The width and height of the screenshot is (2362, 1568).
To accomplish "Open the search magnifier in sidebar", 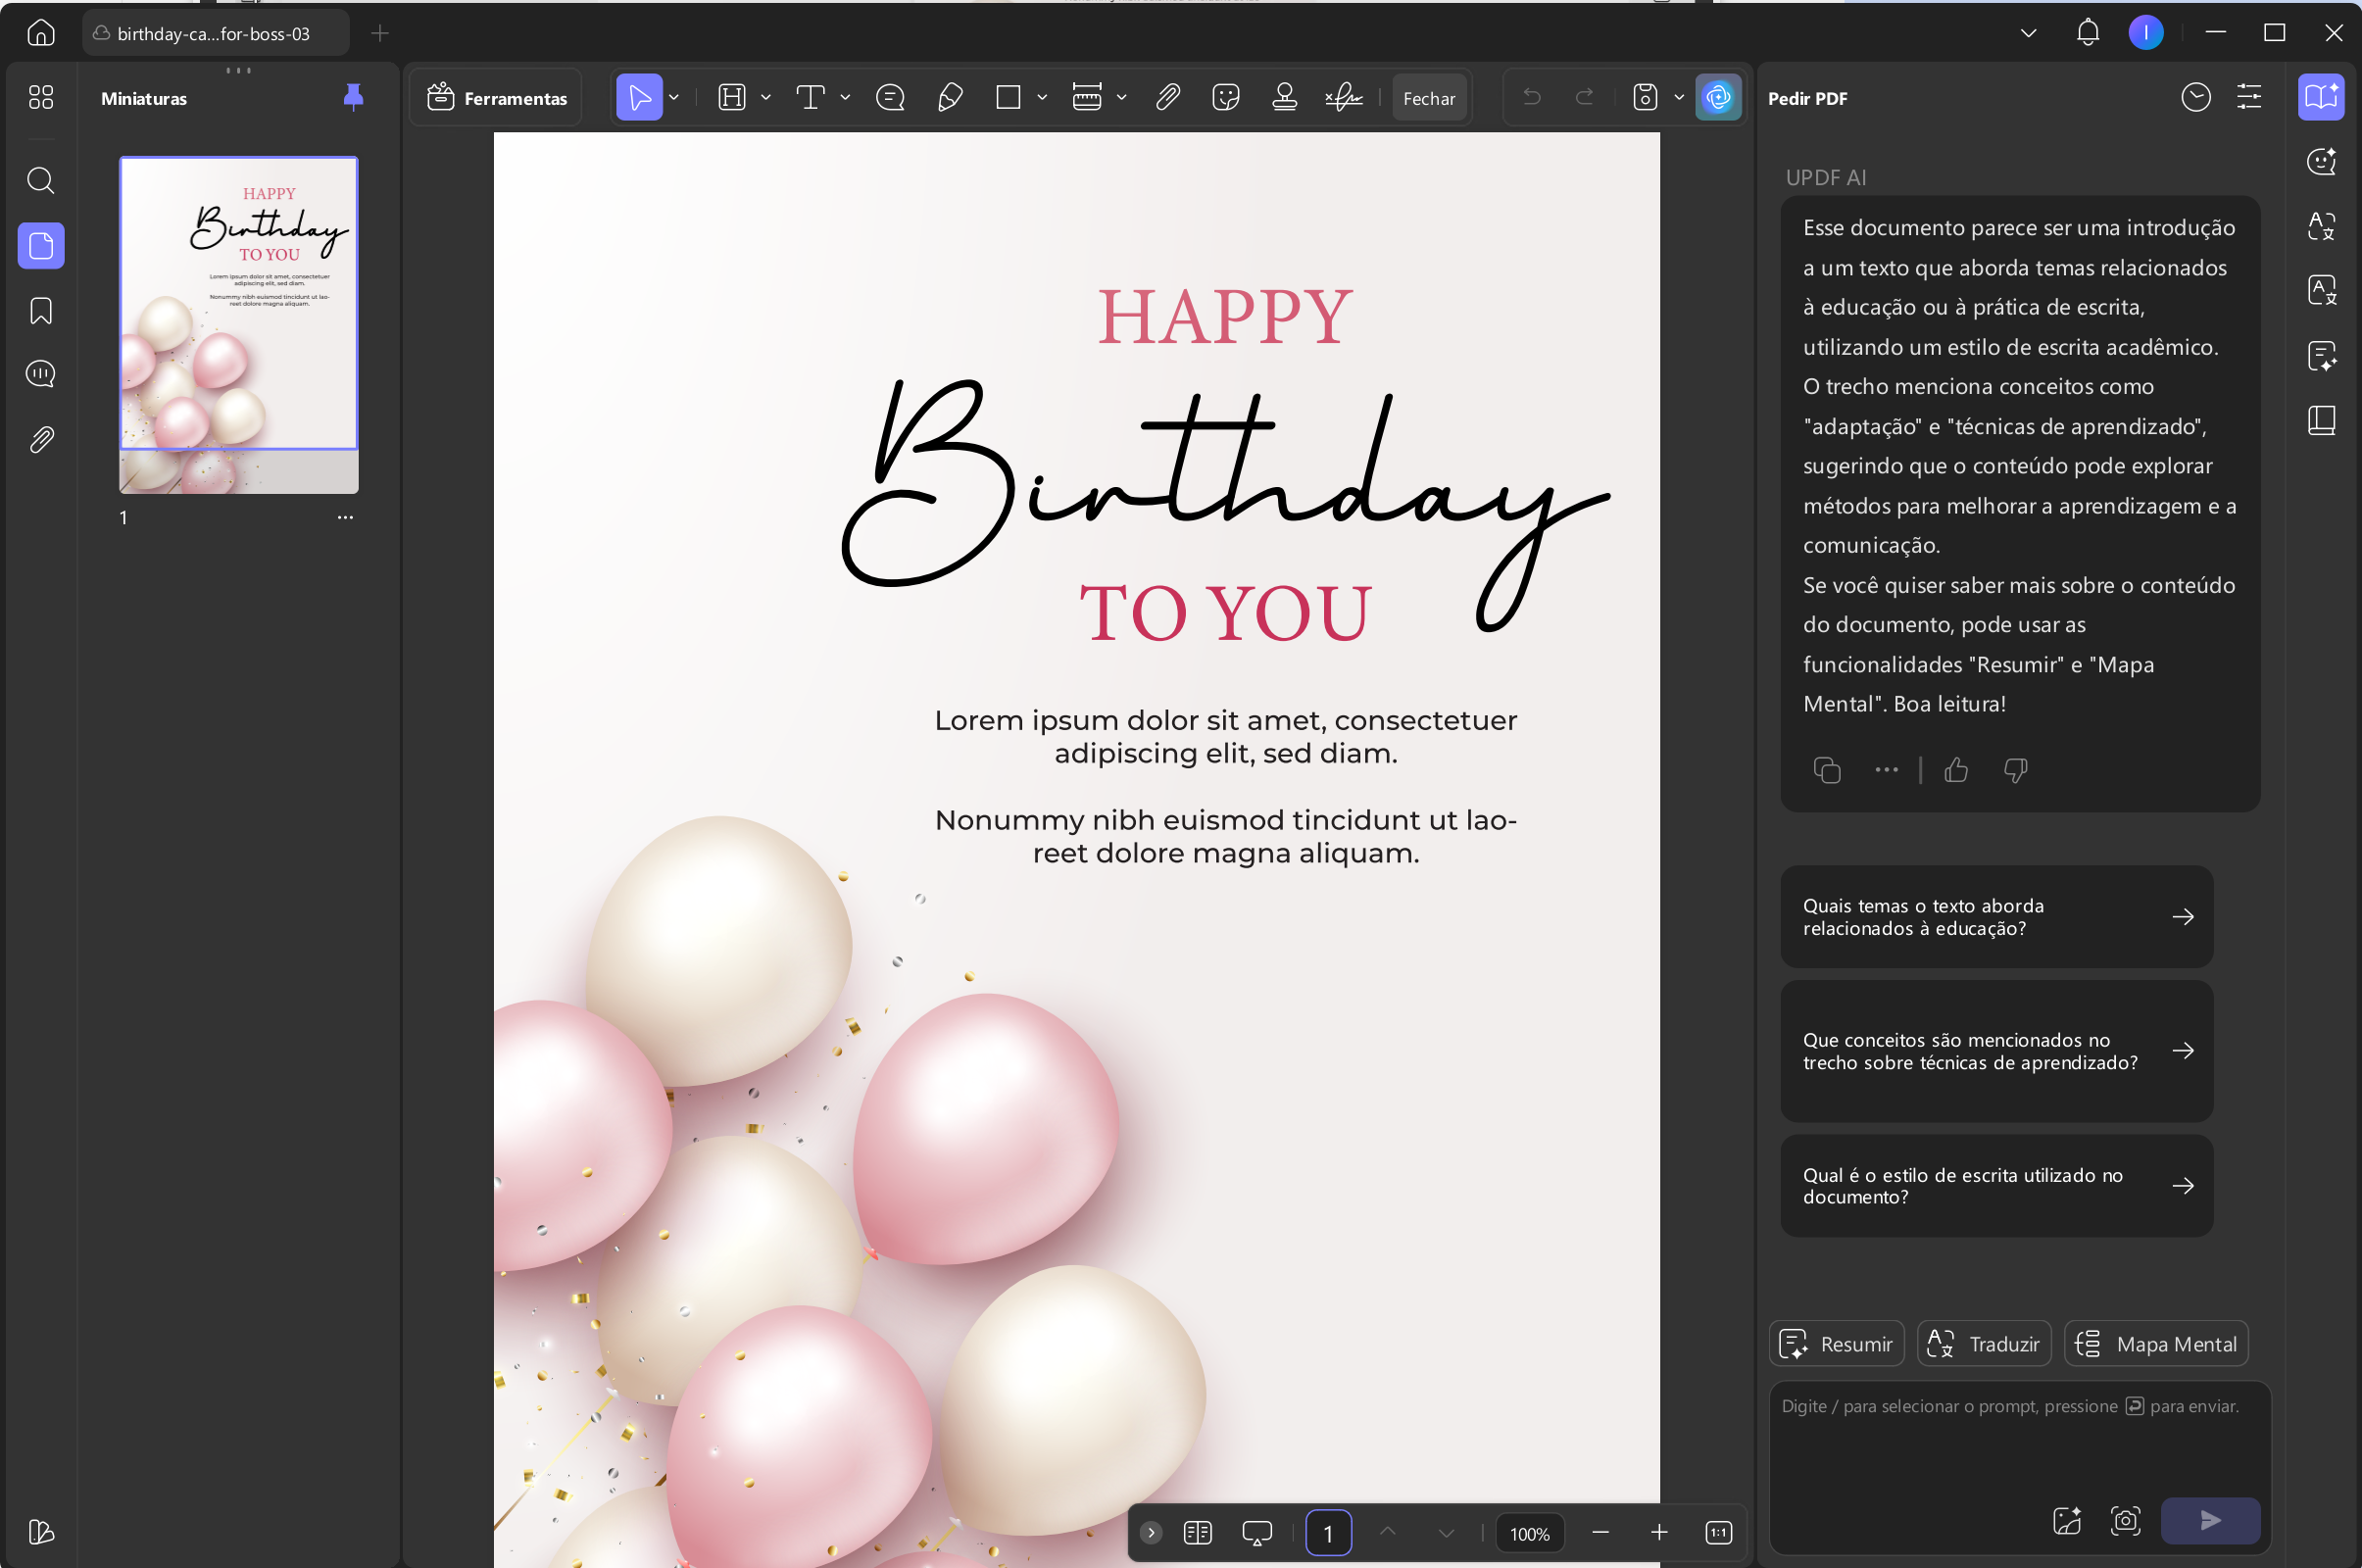I will [41, 180].
